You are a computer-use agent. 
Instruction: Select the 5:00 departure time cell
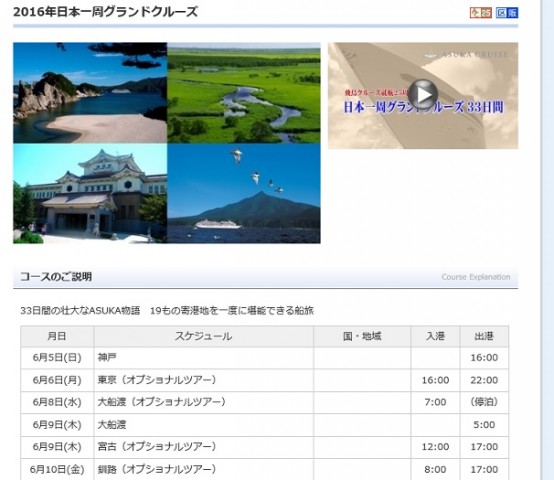tap(484, 425)
